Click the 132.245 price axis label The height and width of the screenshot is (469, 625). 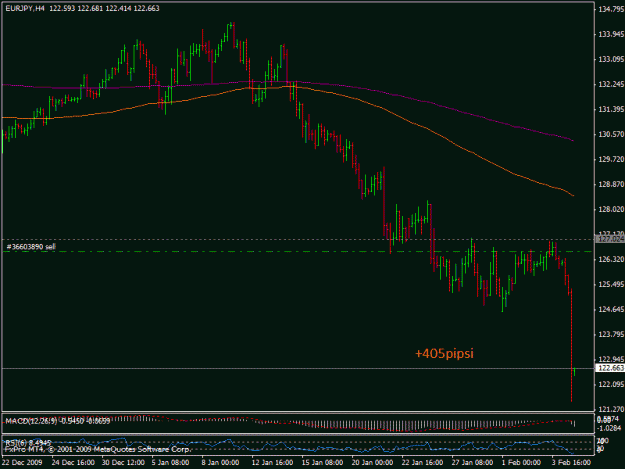point(611,84)
